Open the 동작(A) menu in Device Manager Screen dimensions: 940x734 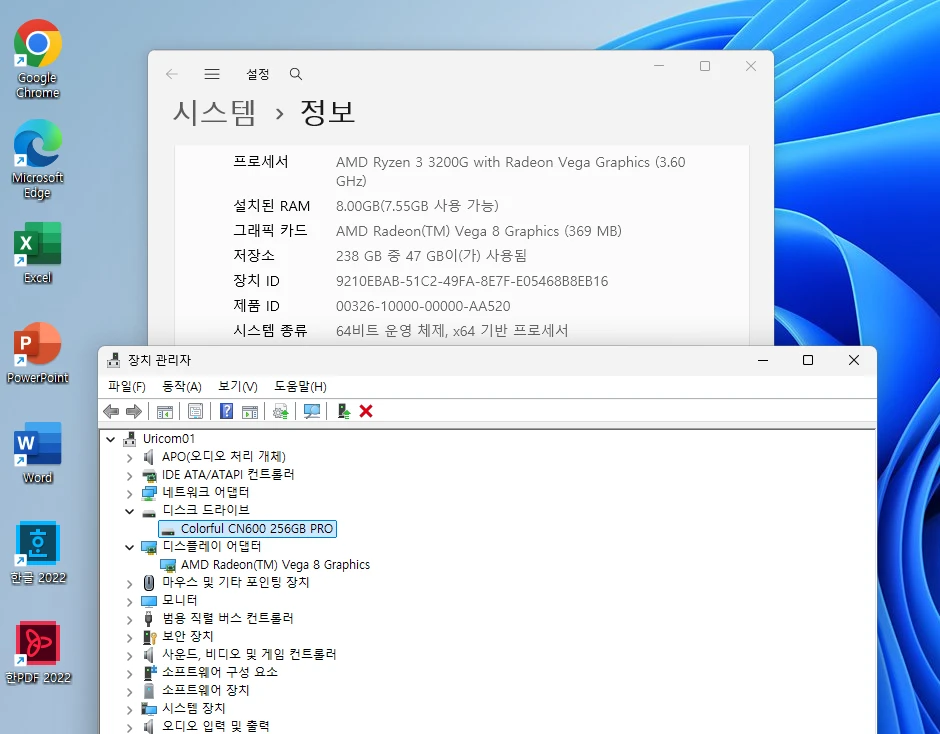point(182,386)
